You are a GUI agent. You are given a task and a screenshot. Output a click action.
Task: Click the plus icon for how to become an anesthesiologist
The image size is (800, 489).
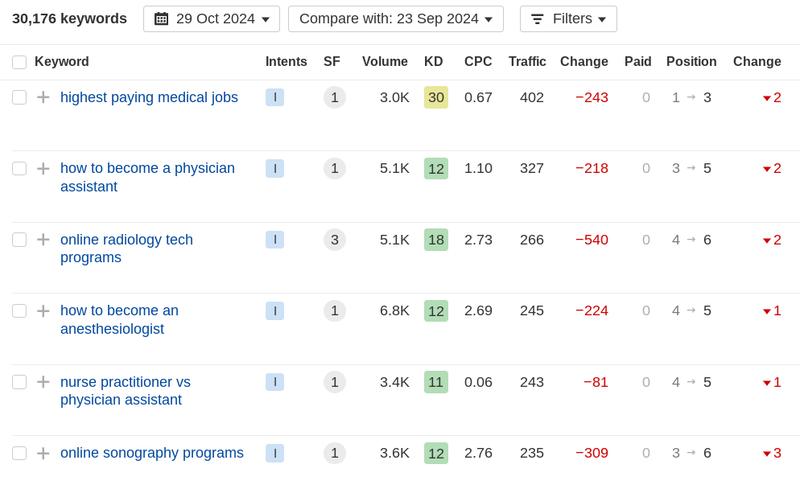click(43, 311)
